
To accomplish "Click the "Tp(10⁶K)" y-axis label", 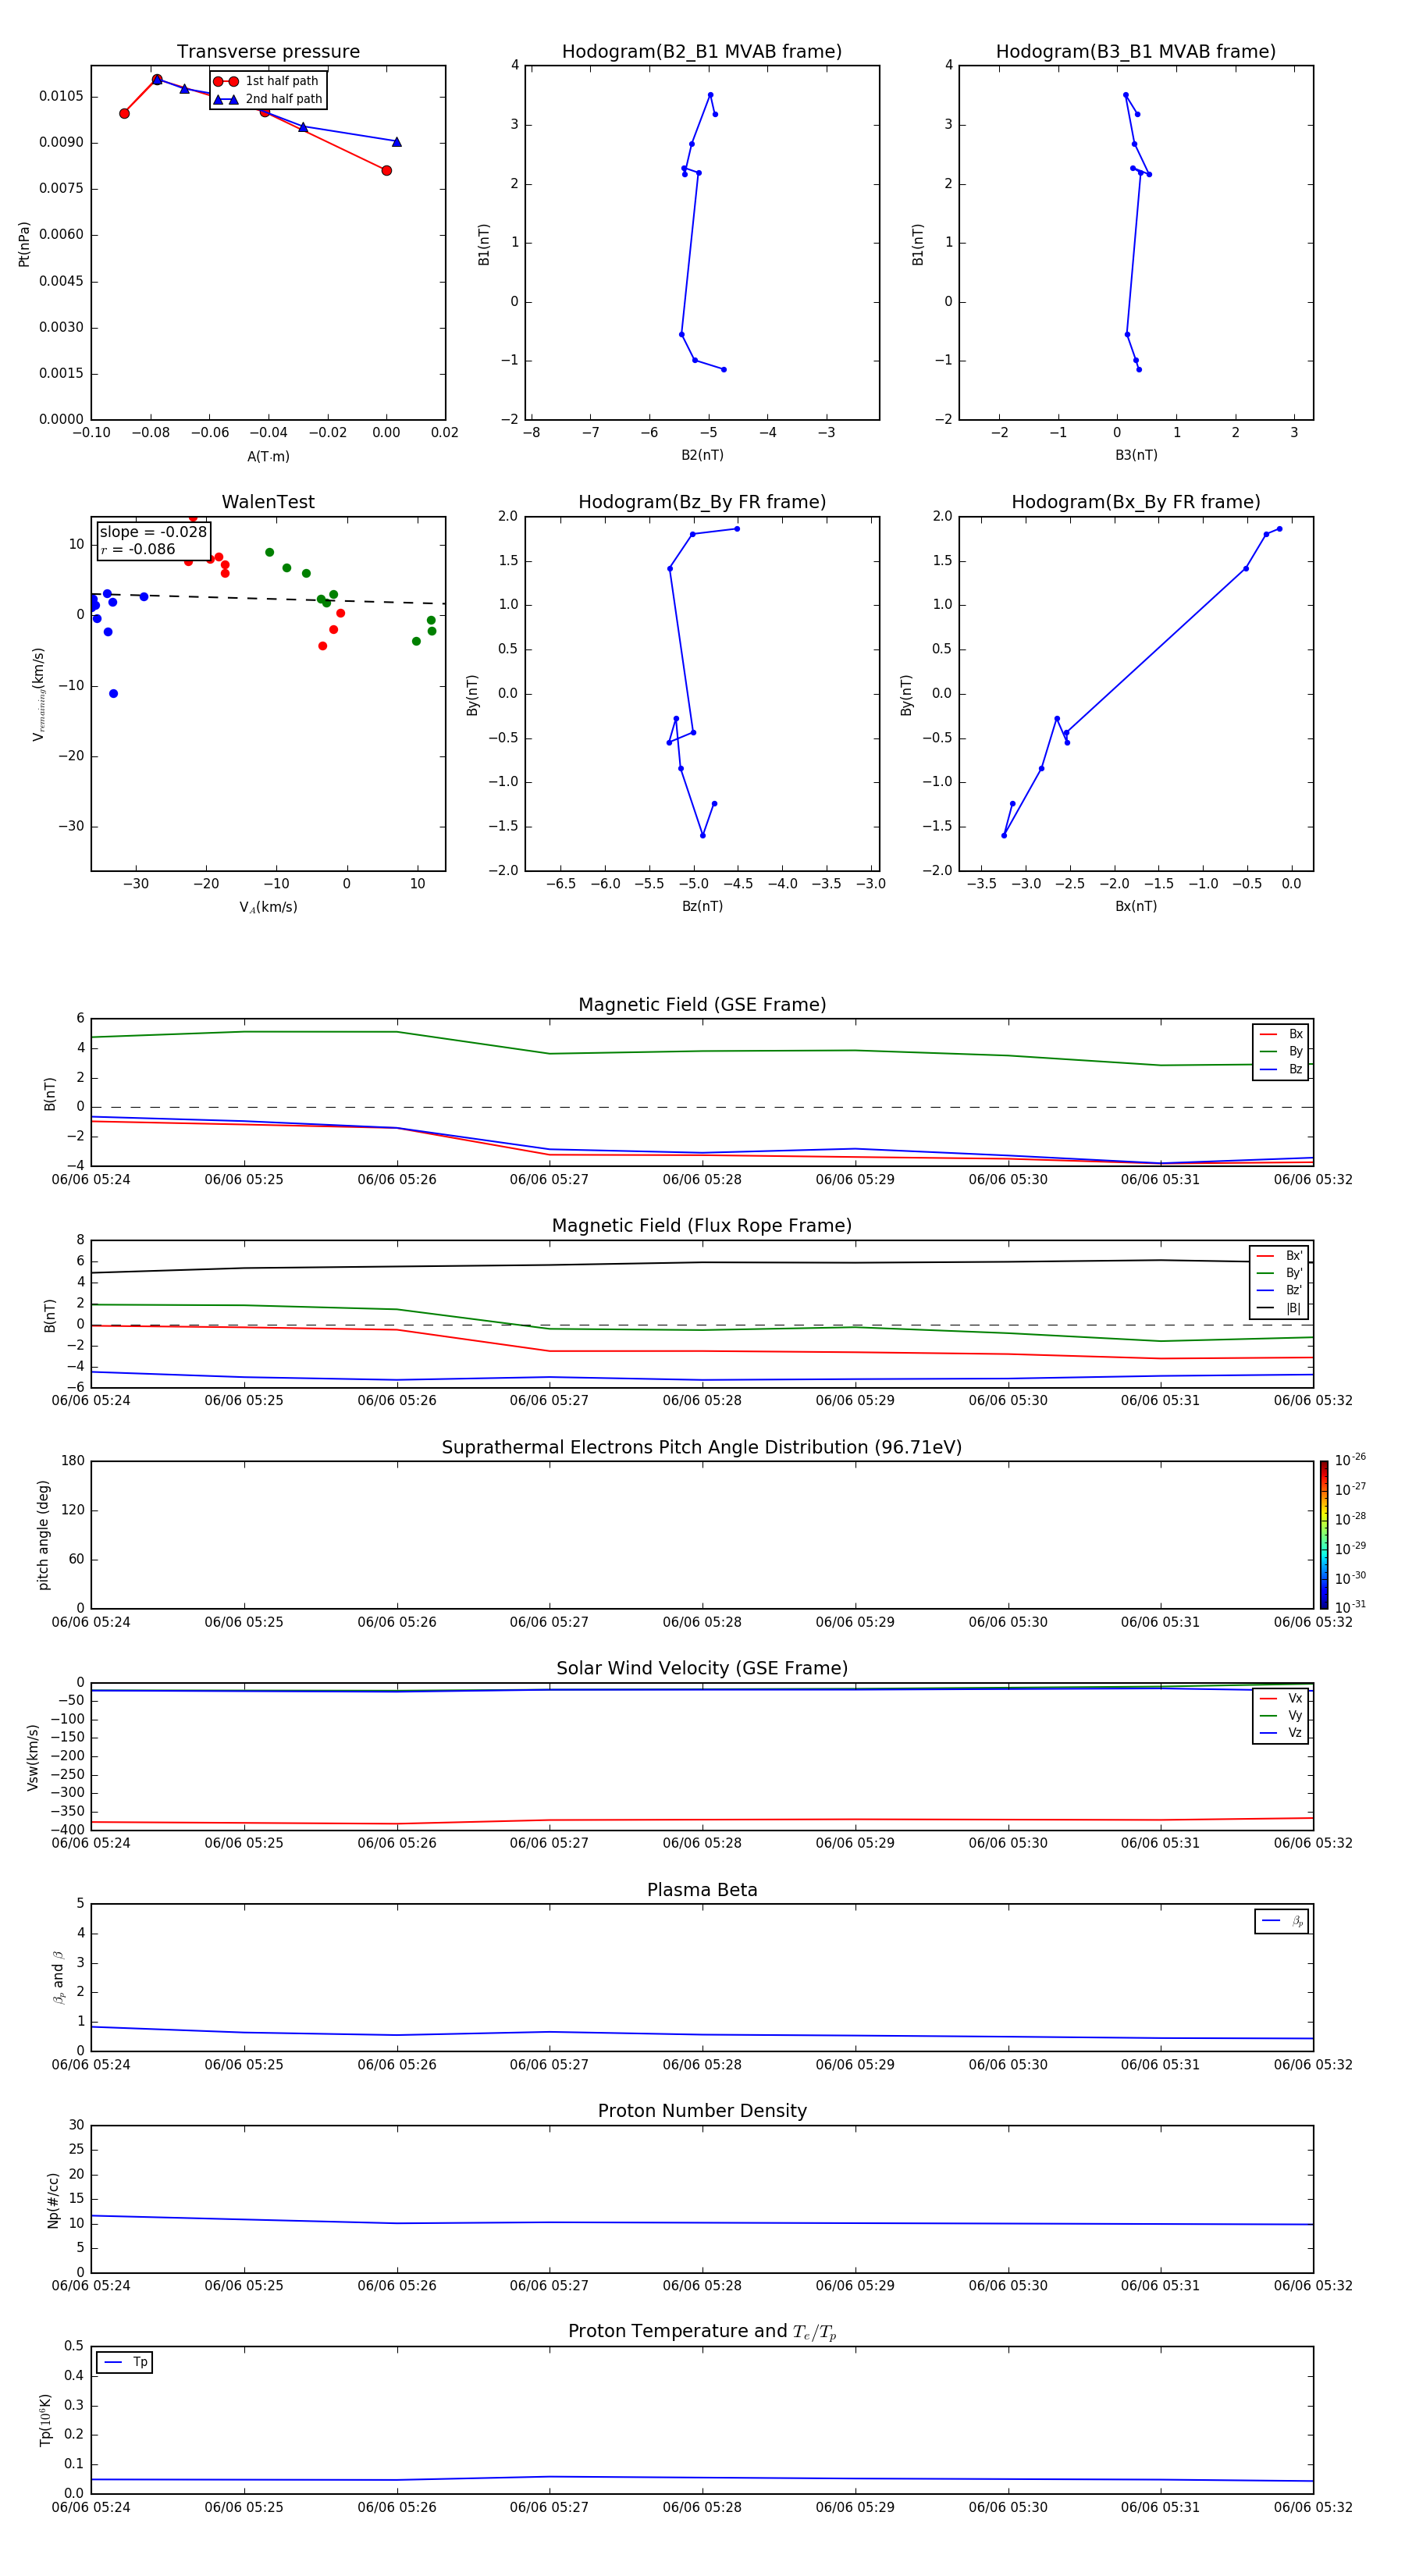I will [x=45, y=2420].
